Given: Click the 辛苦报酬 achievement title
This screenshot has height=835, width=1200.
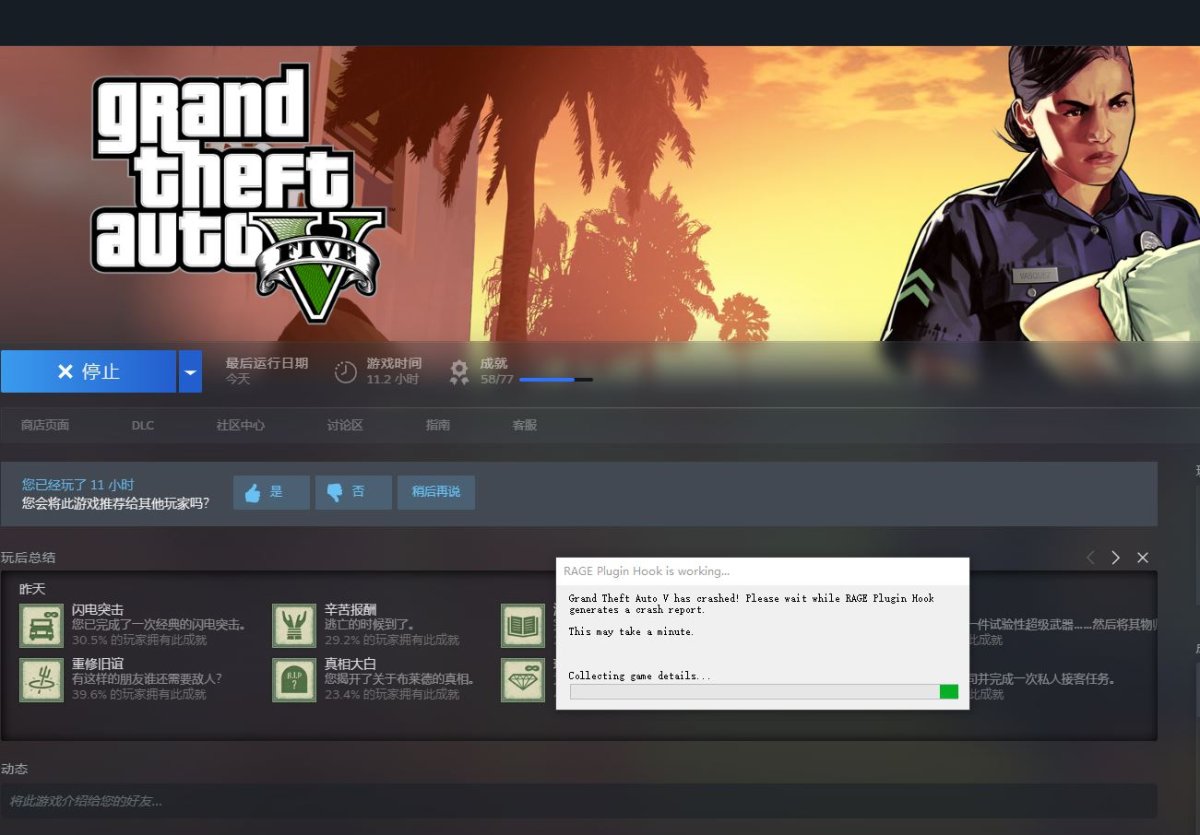Looking at the screenshot, I should coord(350,610).
